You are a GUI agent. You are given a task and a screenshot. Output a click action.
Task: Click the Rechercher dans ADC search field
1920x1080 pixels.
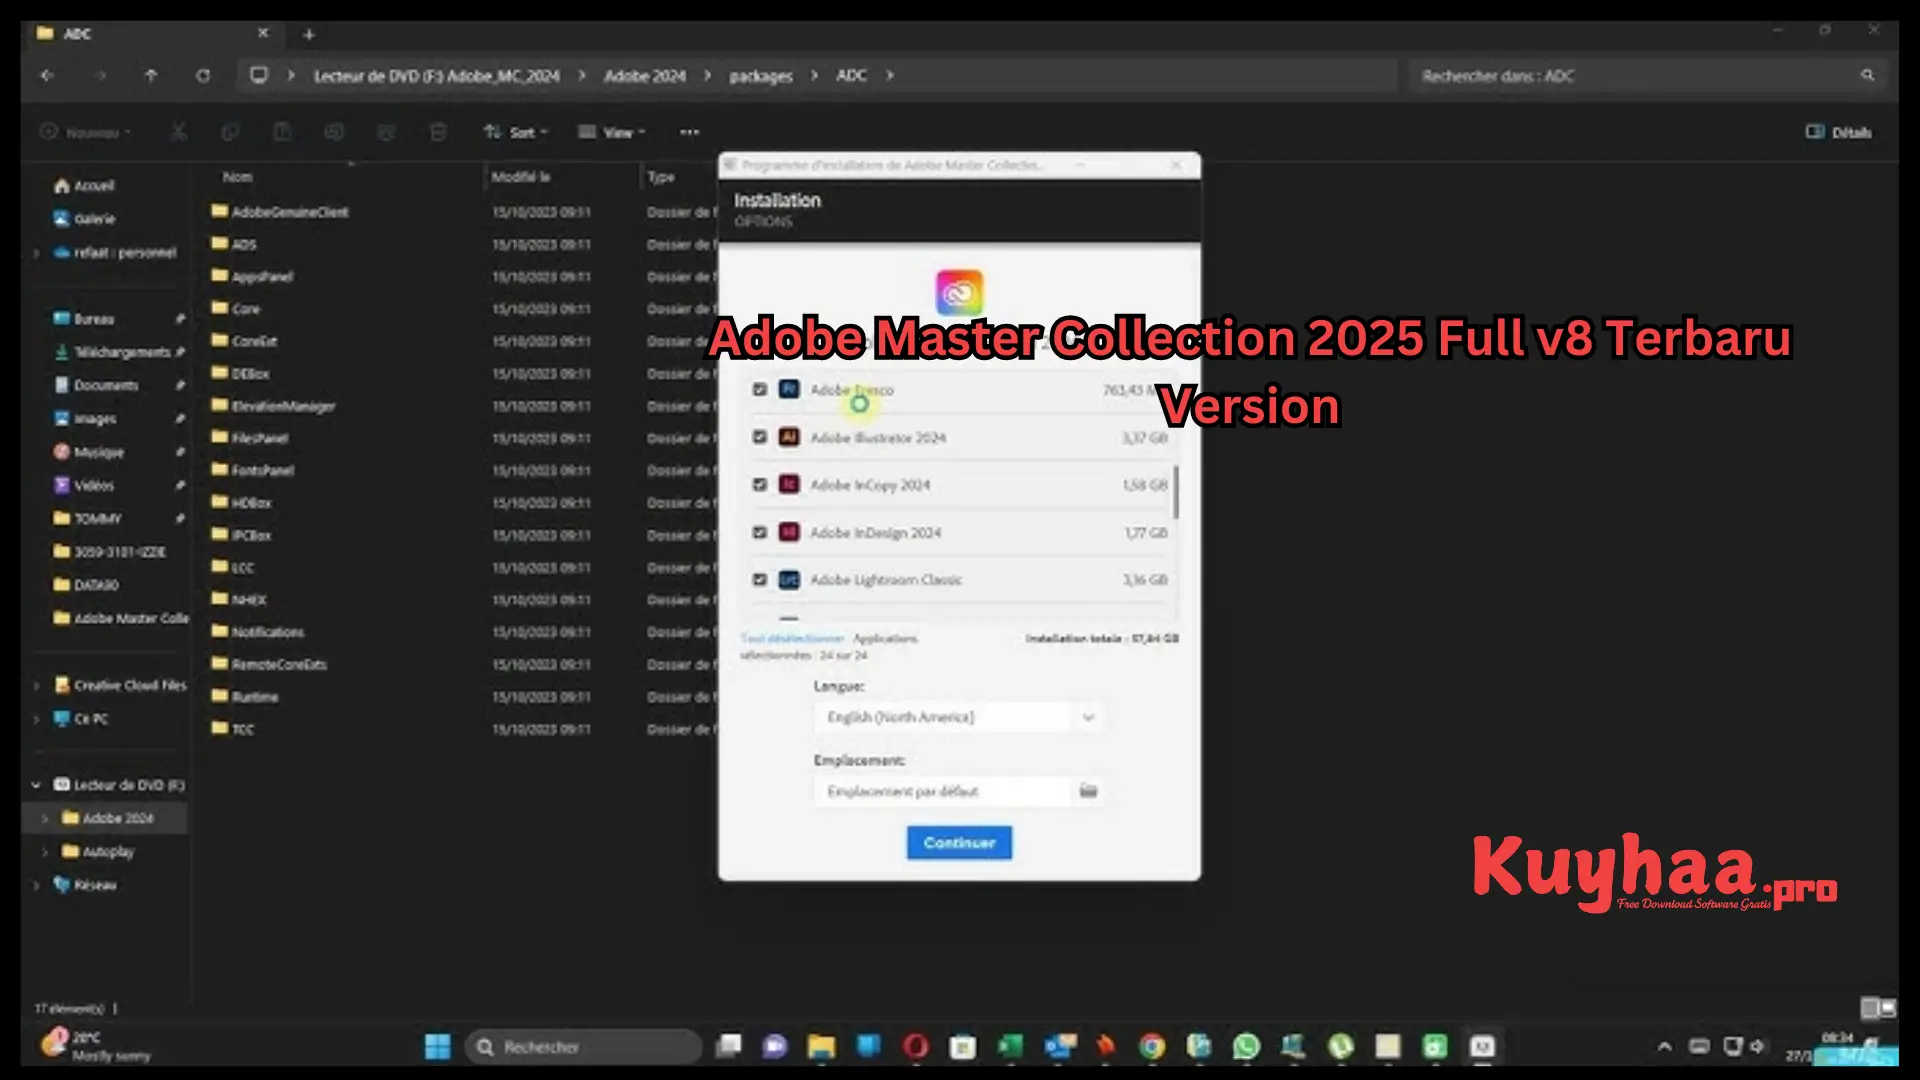(x=1648, y=75)
